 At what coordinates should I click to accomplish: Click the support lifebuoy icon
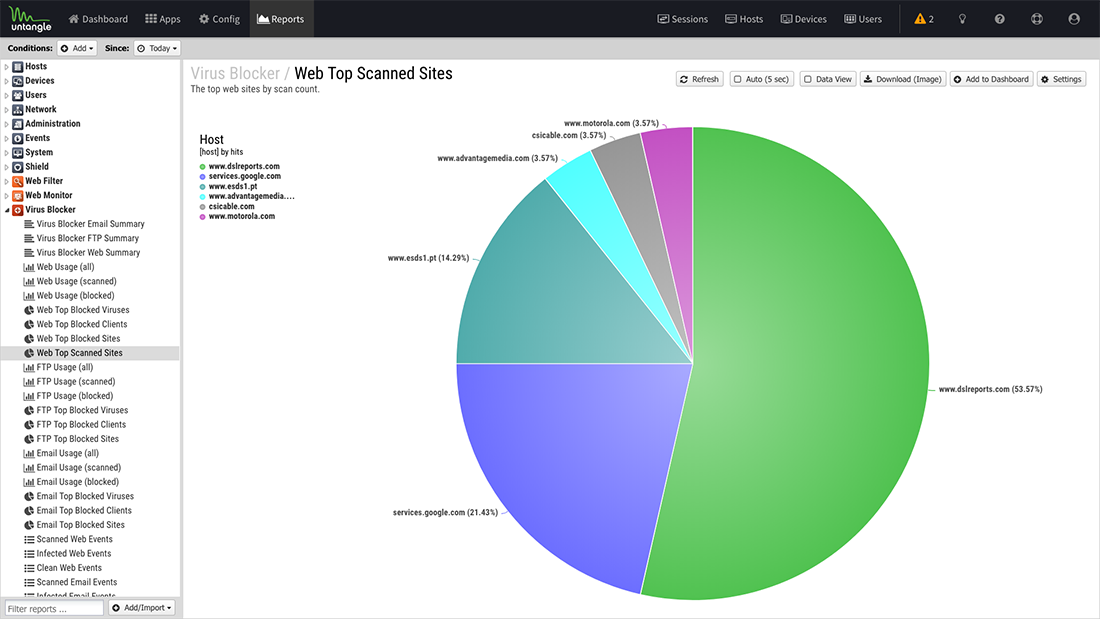click(x=1037, y=19)
